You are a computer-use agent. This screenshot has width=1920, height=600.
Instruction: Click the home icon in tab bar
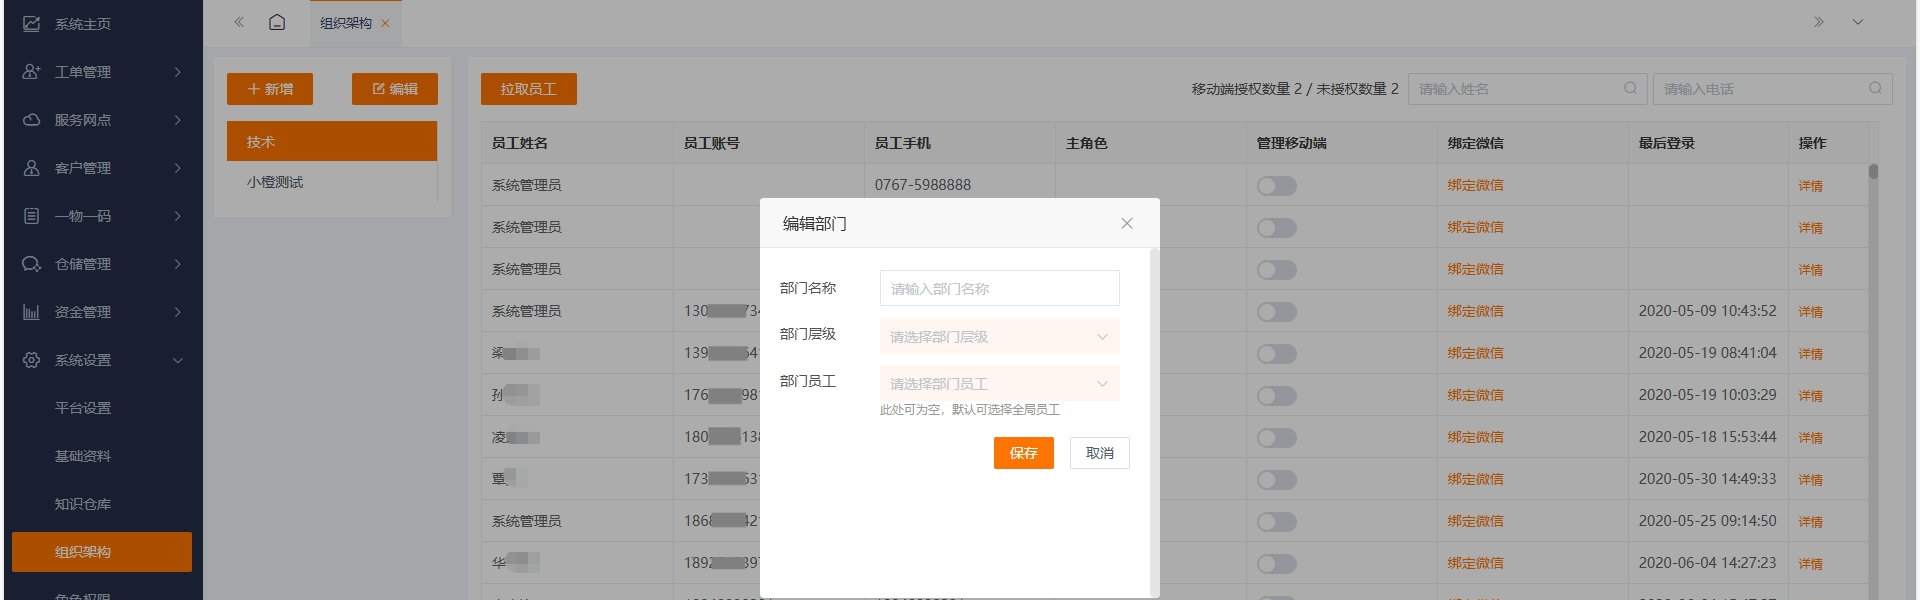click(277, 22)
